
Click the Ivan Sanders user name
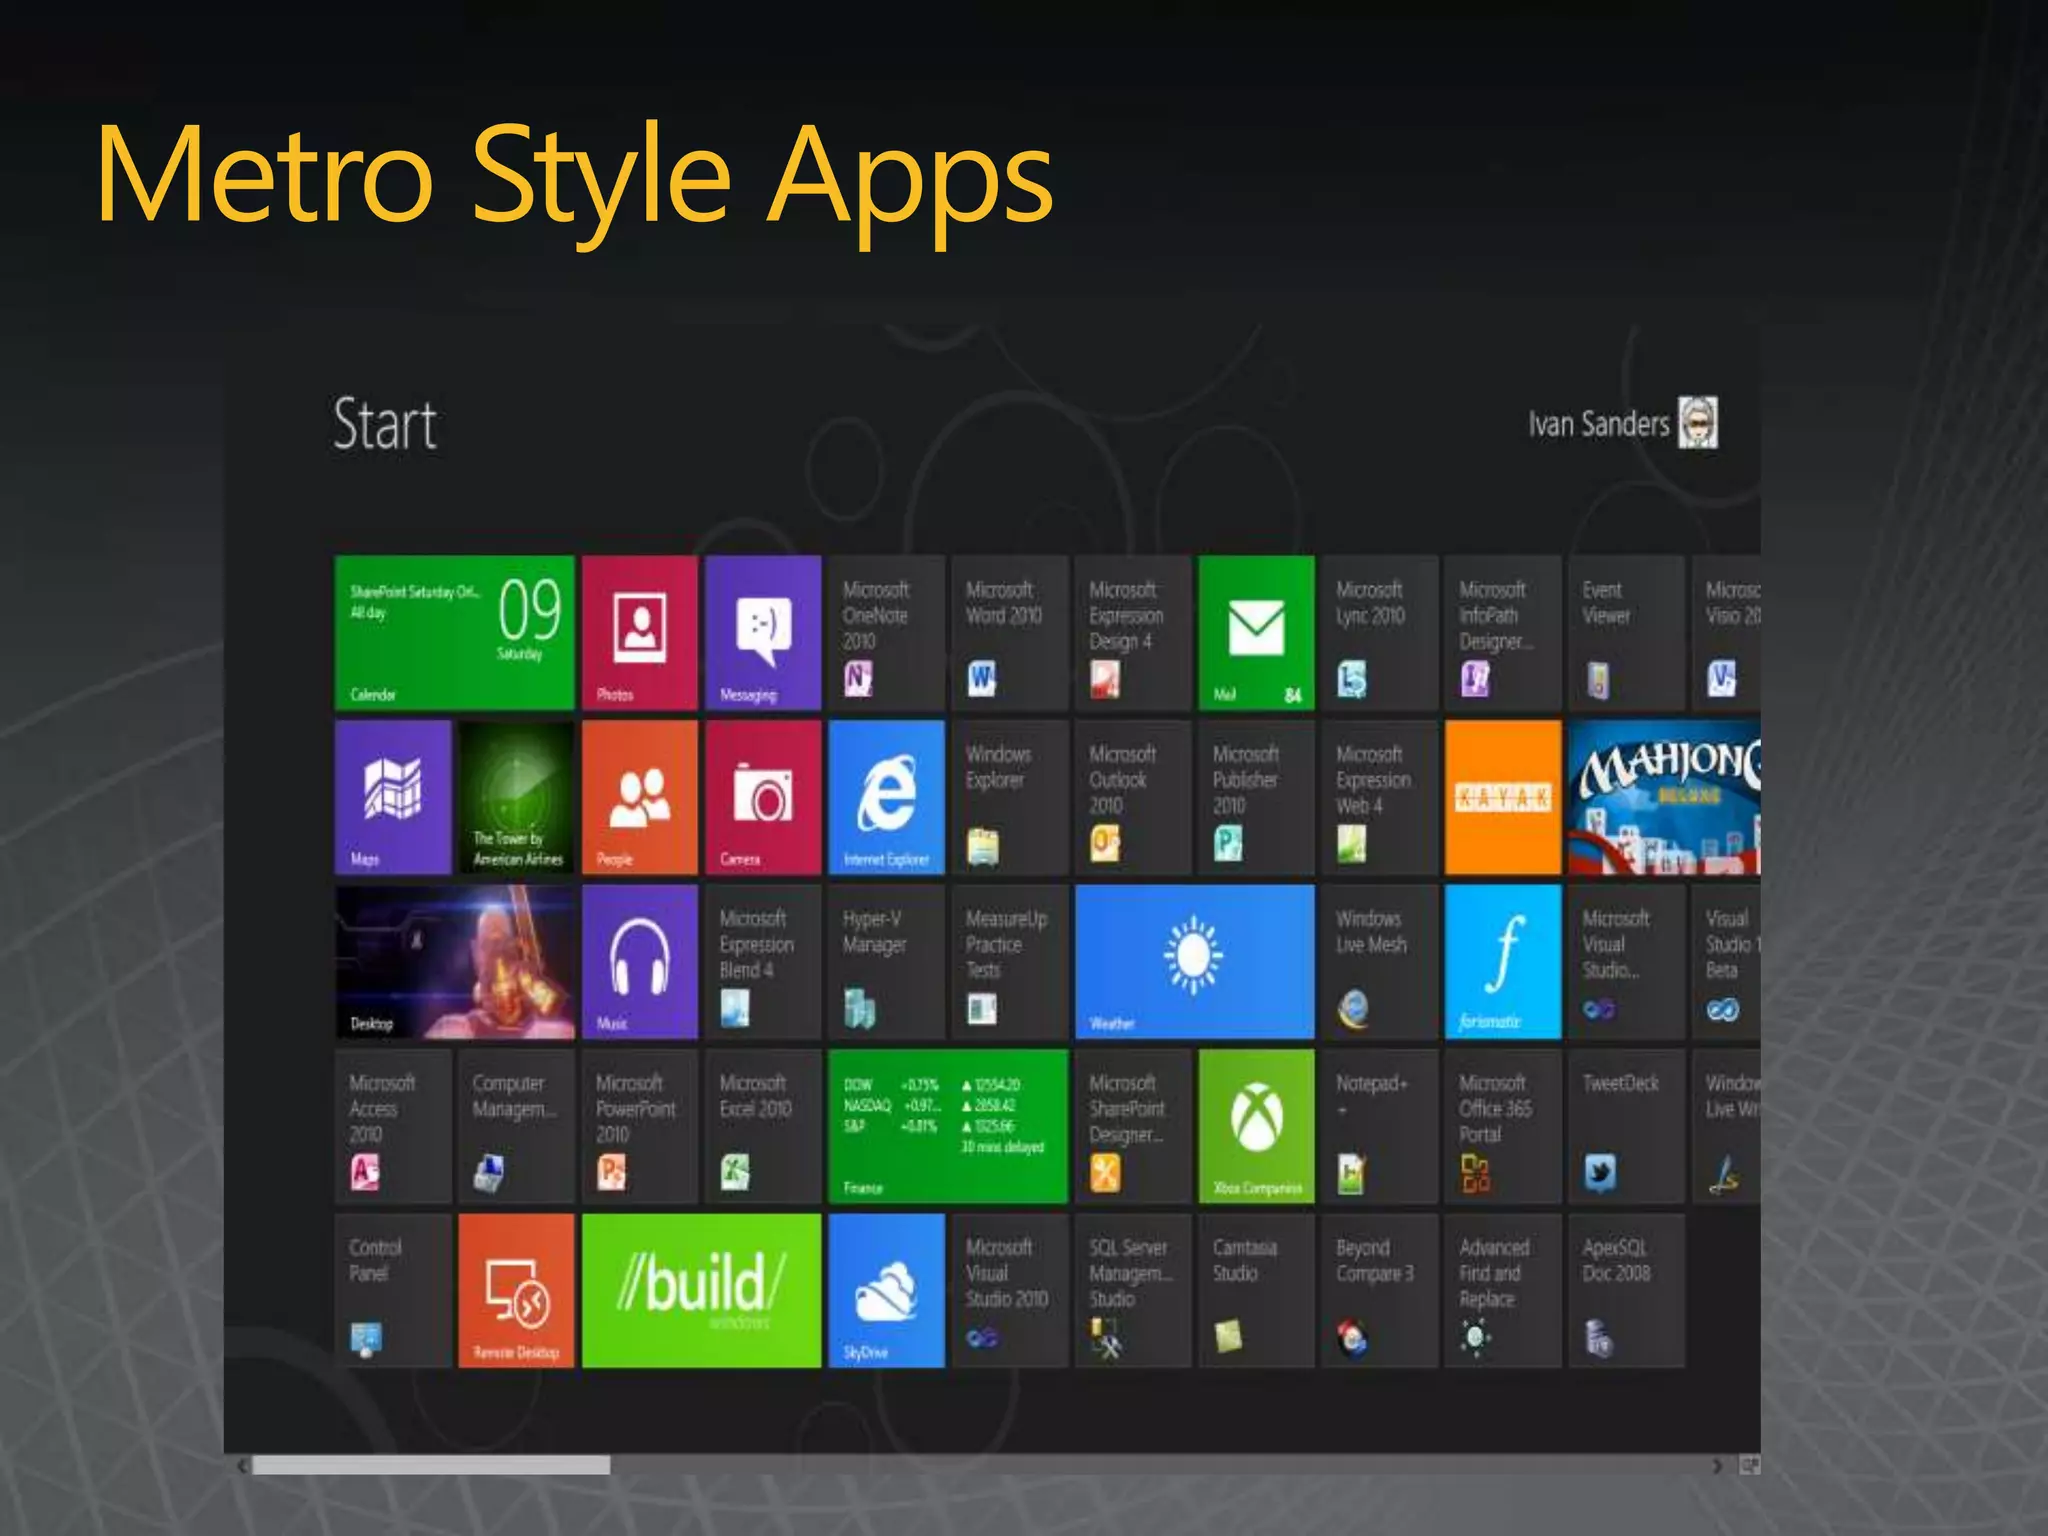click(x=1598, y=424)
